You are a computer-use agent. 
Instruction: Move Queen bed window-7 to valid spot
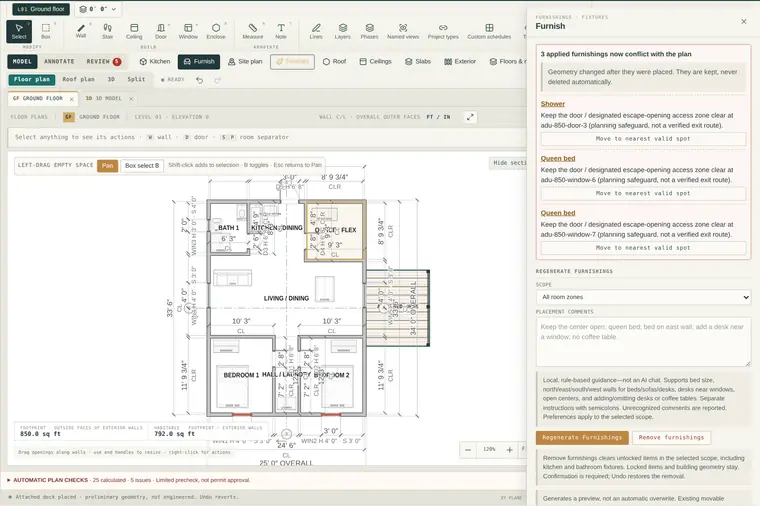click(x=643, y=248)
